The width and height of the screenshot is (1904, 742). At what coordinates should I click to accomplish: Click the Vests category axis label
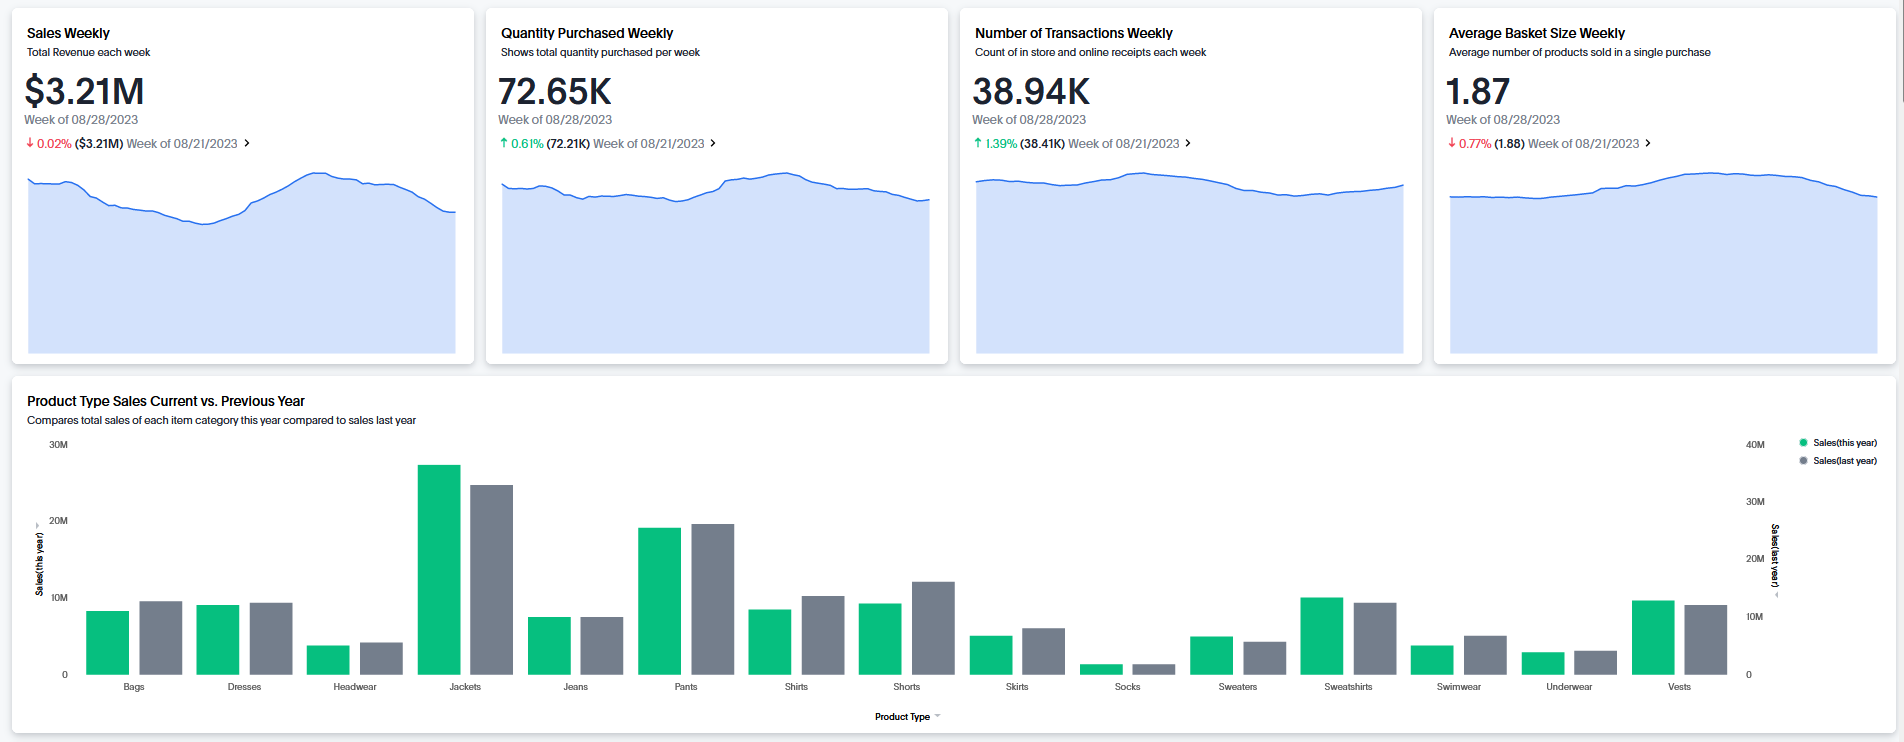coord(1680,687)
